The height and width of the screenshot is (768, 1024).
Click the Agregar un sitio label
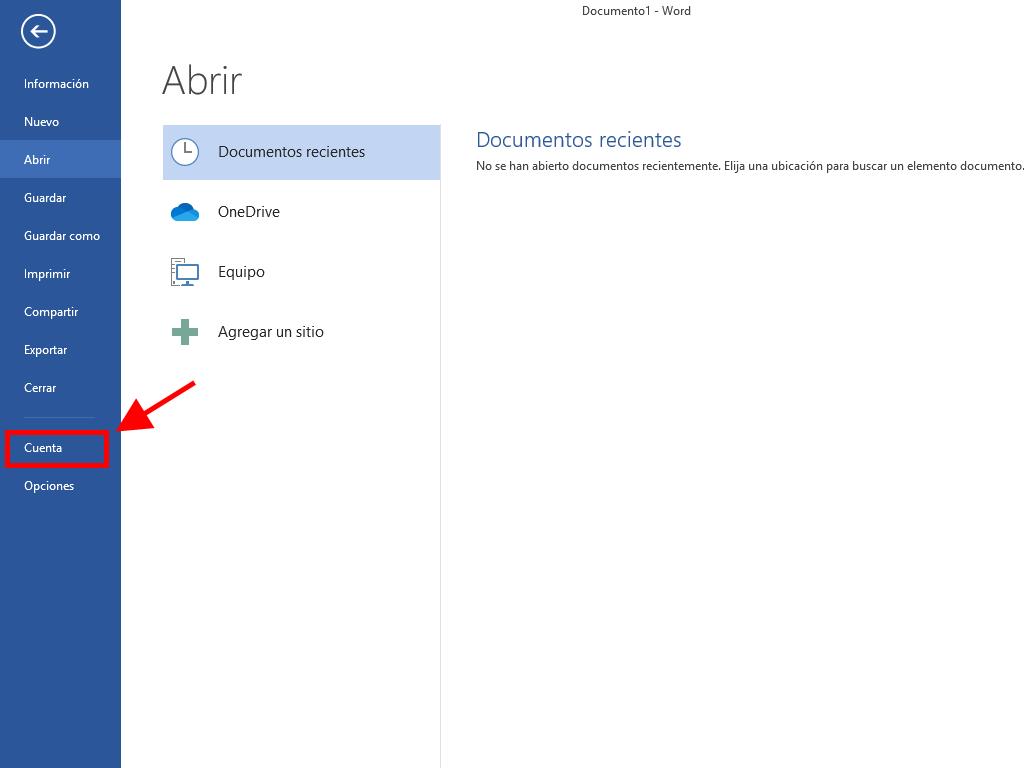(271, 332)
